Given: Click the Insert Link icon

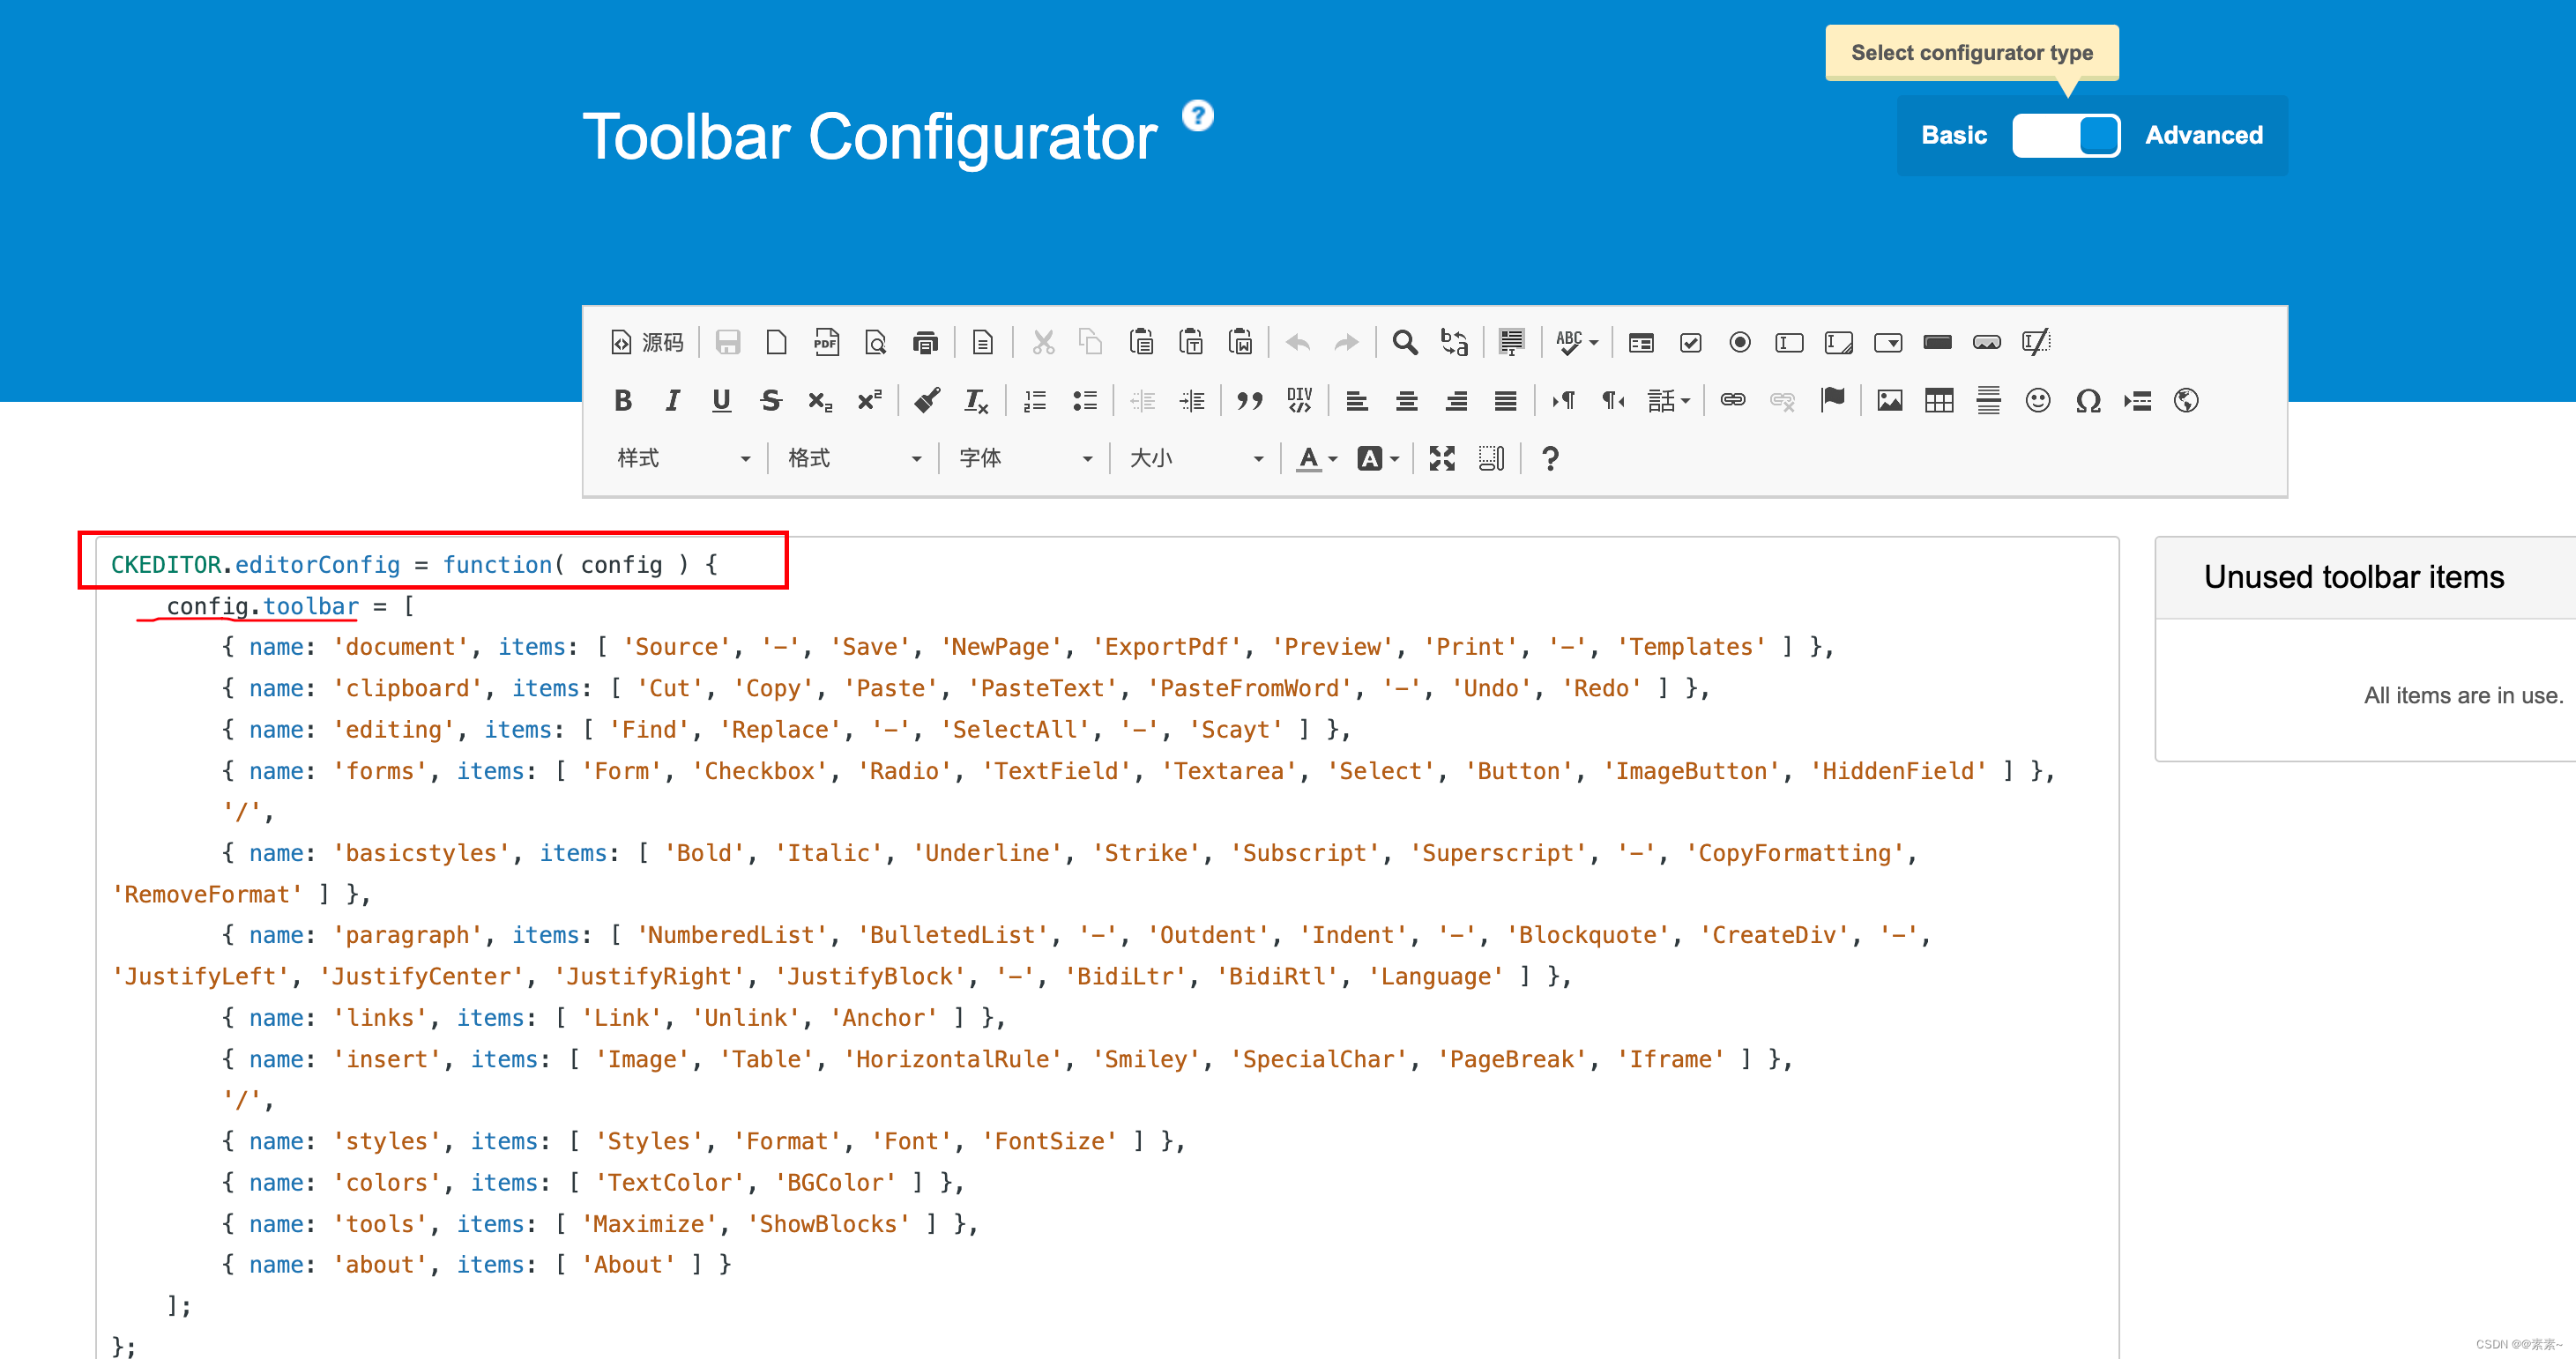Looking at the screenshot, I should pos(1731,404).
